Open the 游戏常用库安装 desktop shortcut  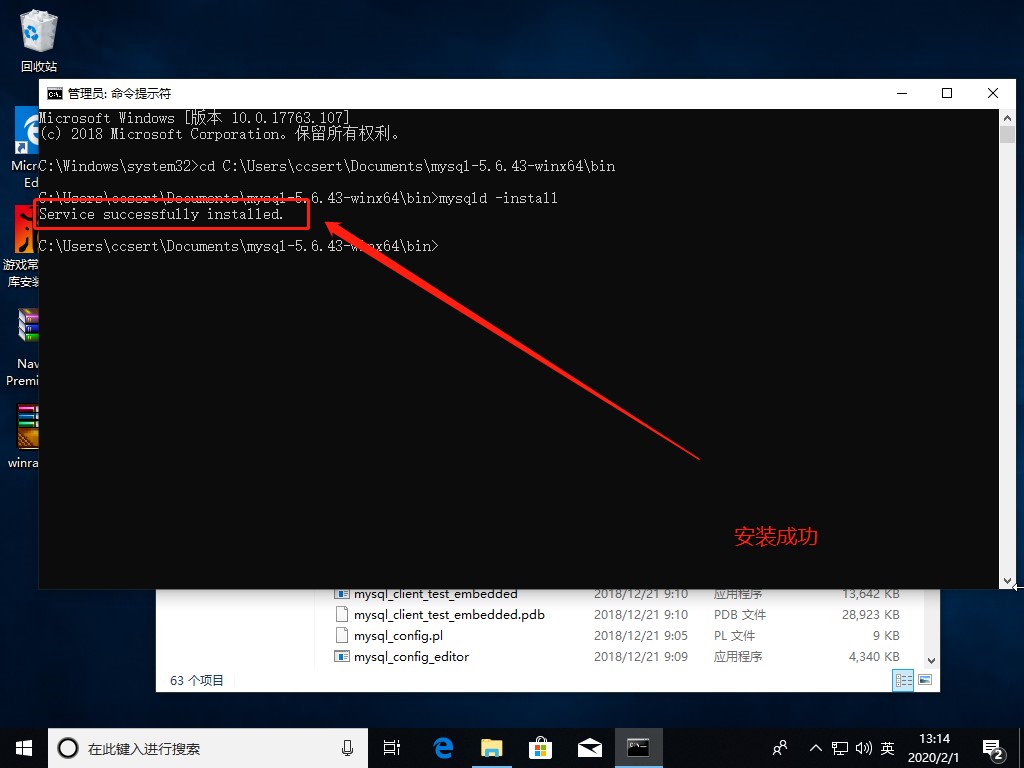tap(22, 247)
